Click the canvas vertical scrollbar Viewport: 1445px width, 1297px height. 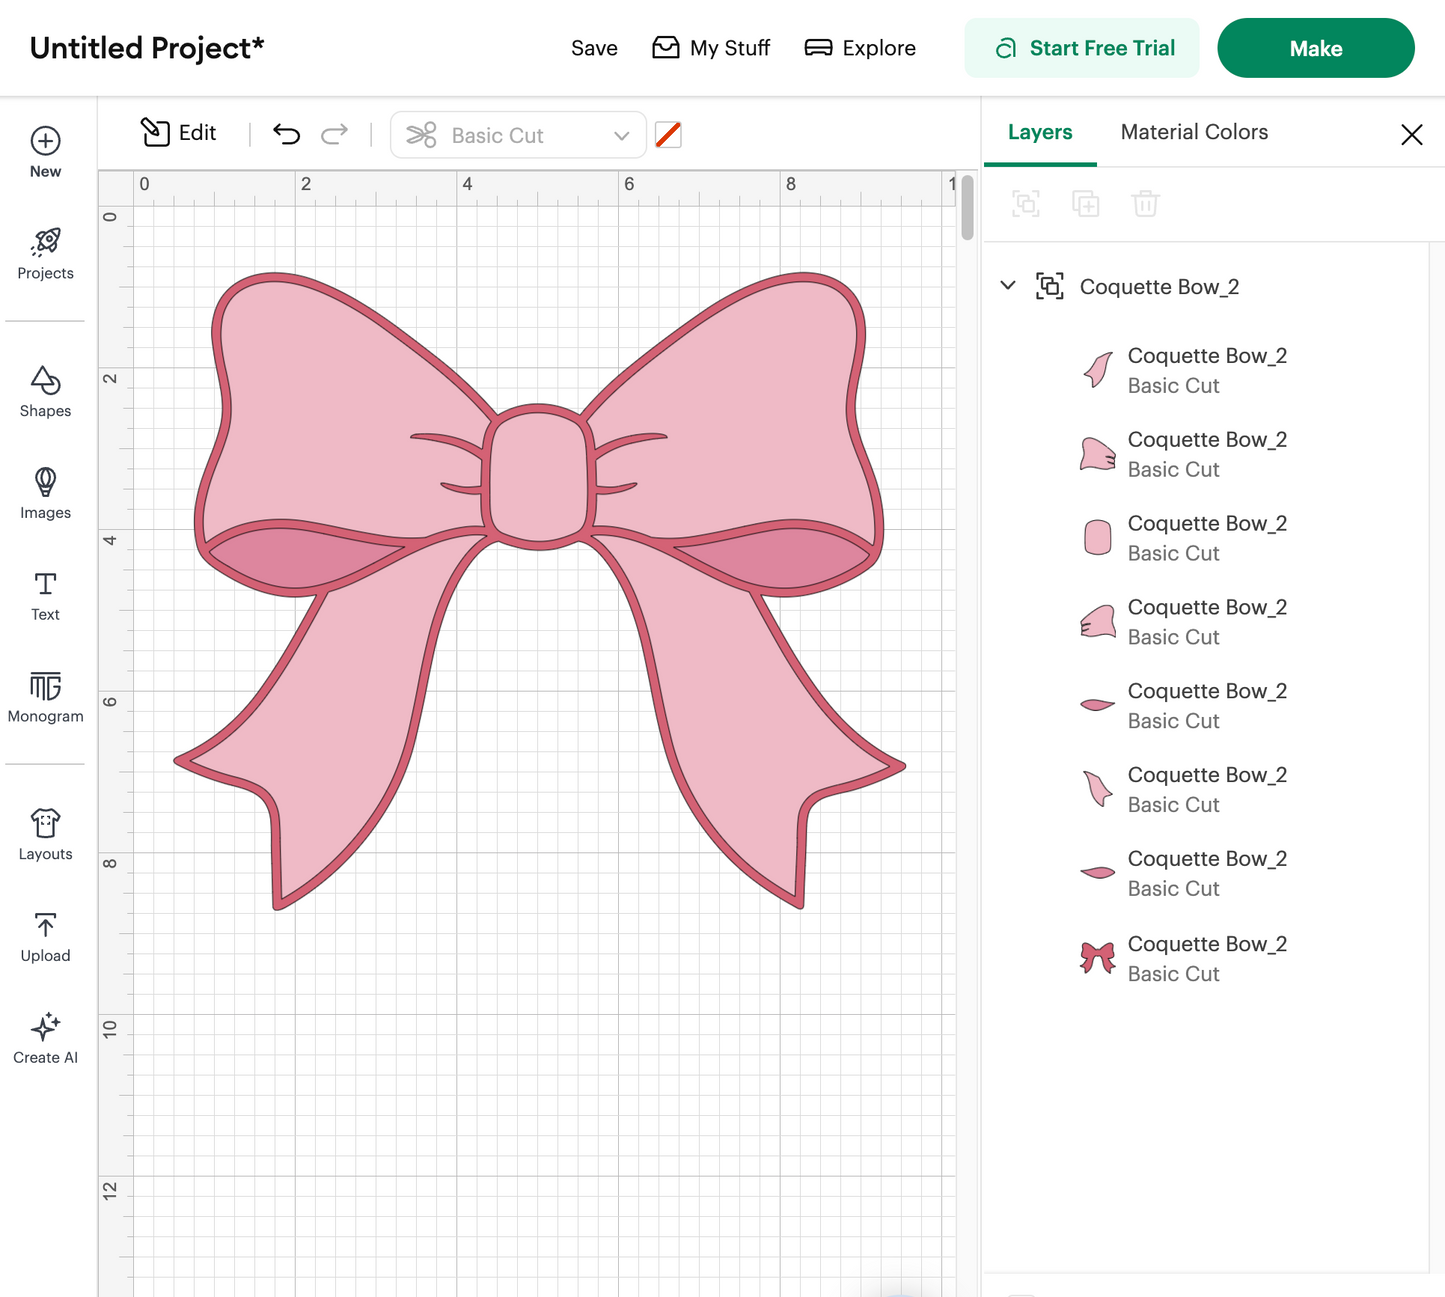click(x=967, y=207)
